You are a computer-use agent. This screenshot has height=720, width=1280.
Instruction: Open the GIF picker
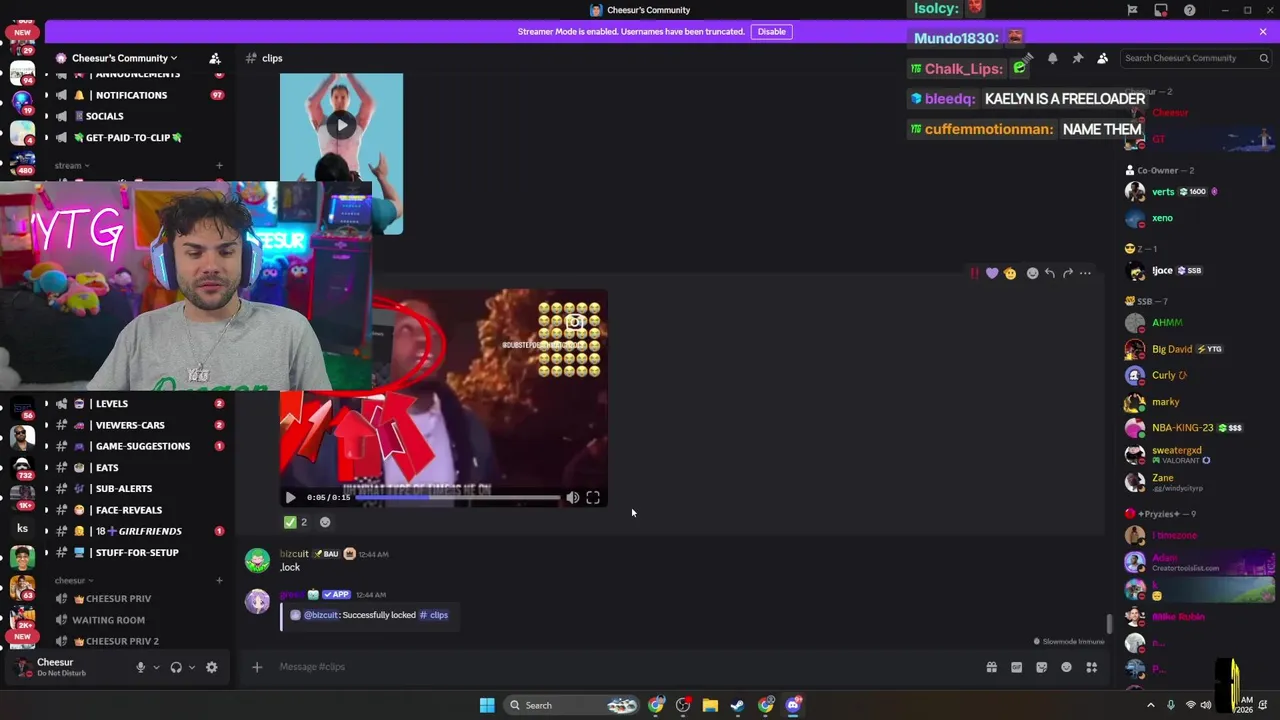(1016, 667)
